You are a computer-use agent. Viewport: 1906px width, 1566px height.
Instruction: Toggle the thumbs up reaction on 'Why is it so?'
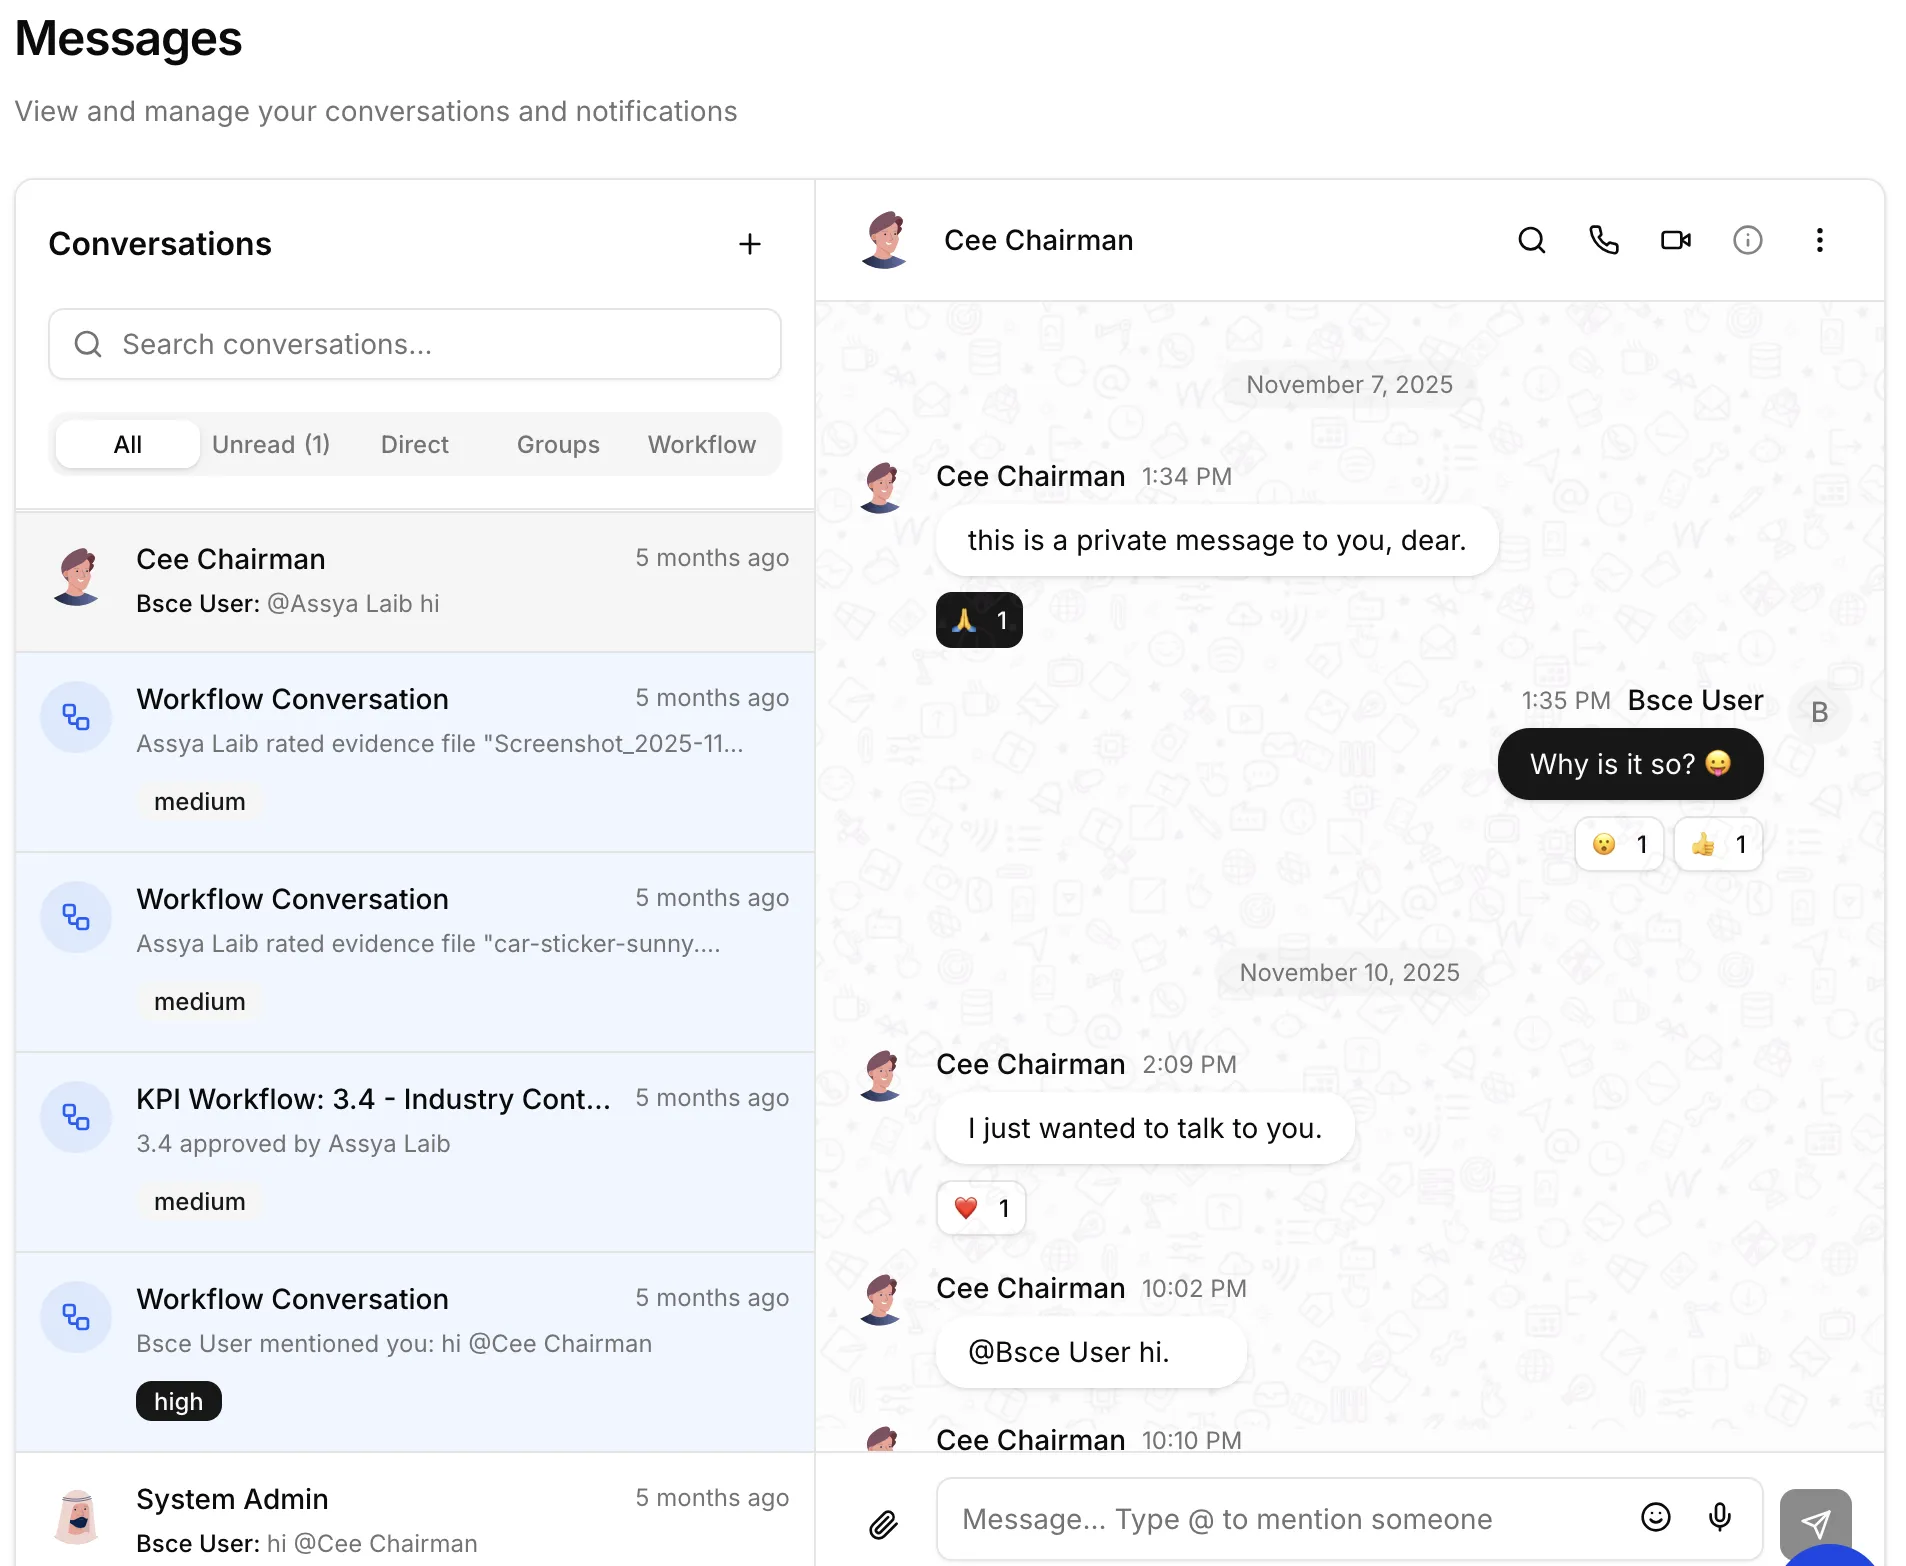pos(1717,844)
